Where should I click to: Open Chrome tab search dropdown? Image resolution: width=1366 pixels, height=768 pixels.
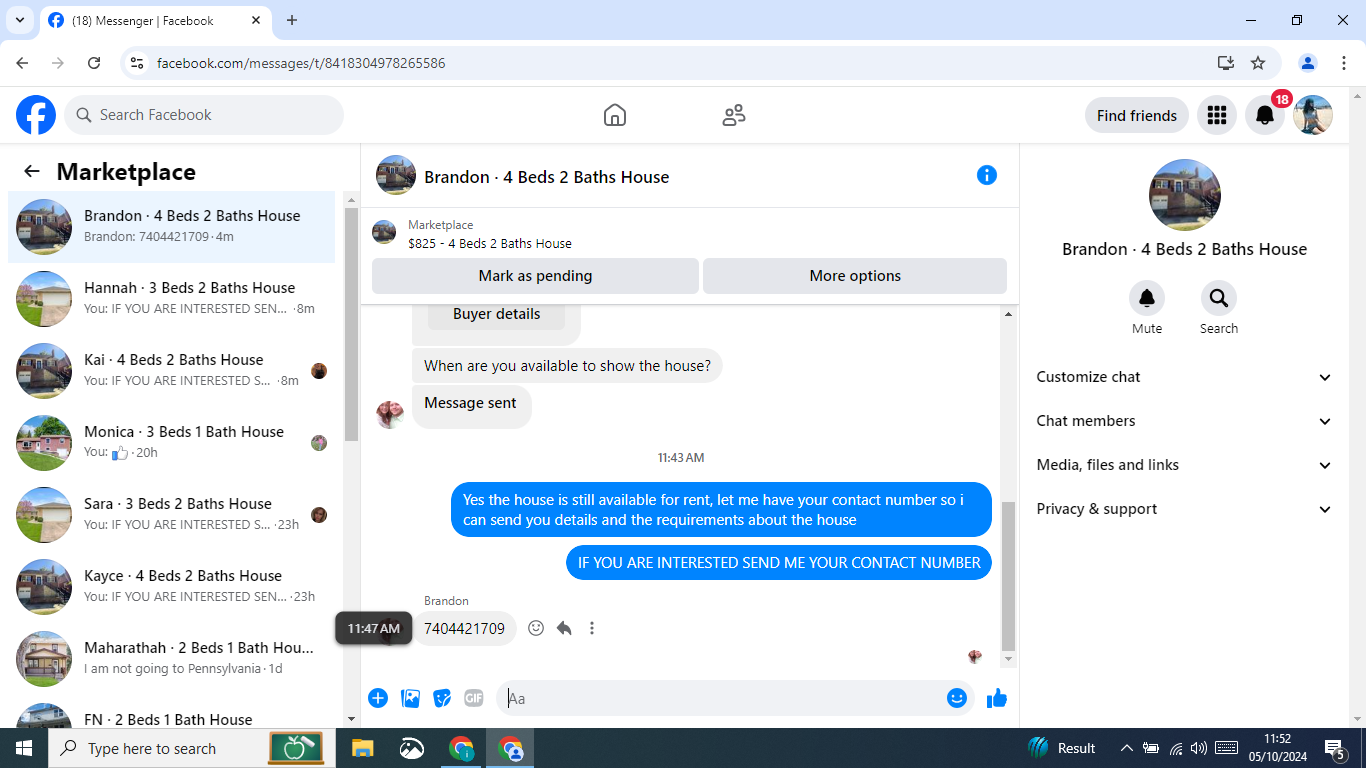pos(19,20)
